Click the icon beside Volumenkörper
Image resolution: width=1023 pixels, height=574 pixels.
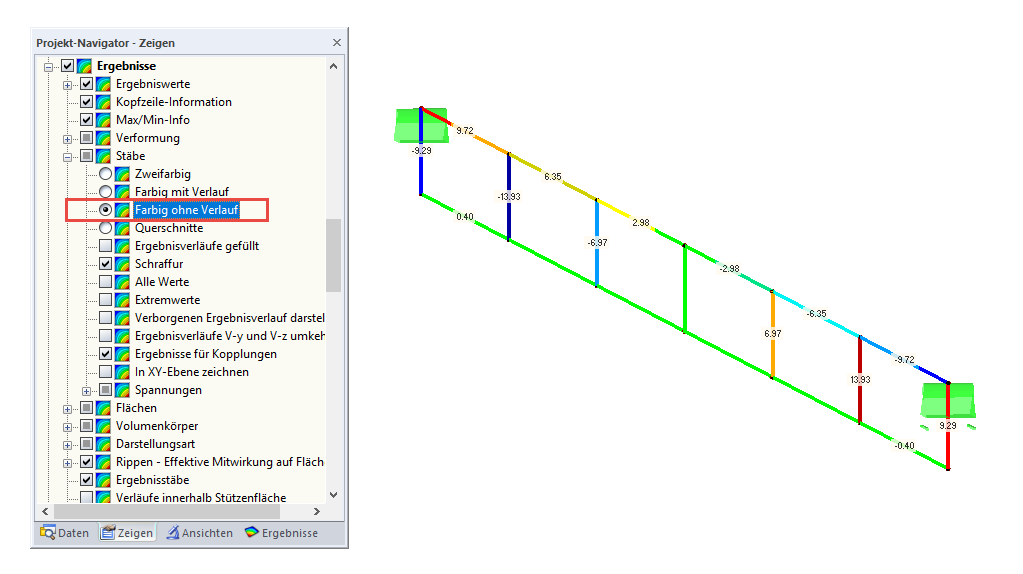(103, 426)
